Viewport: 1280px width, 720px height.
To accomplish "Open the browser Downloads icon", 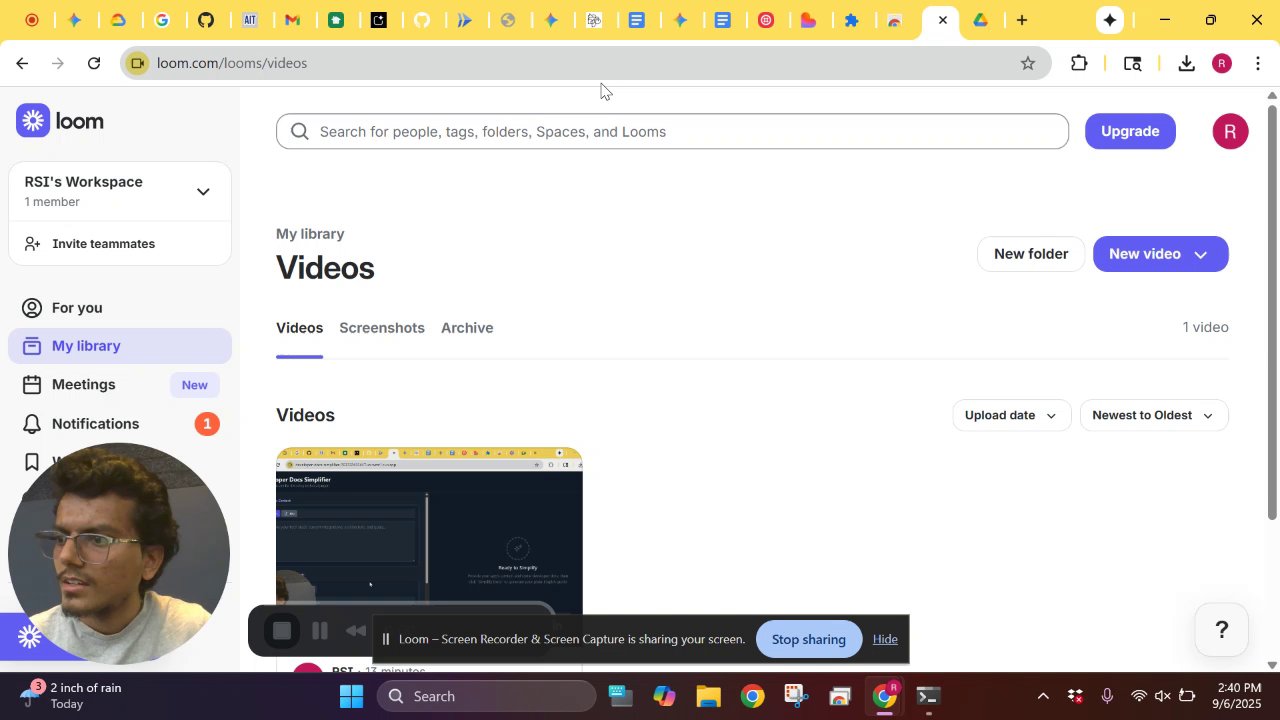I will (1186, 63).
